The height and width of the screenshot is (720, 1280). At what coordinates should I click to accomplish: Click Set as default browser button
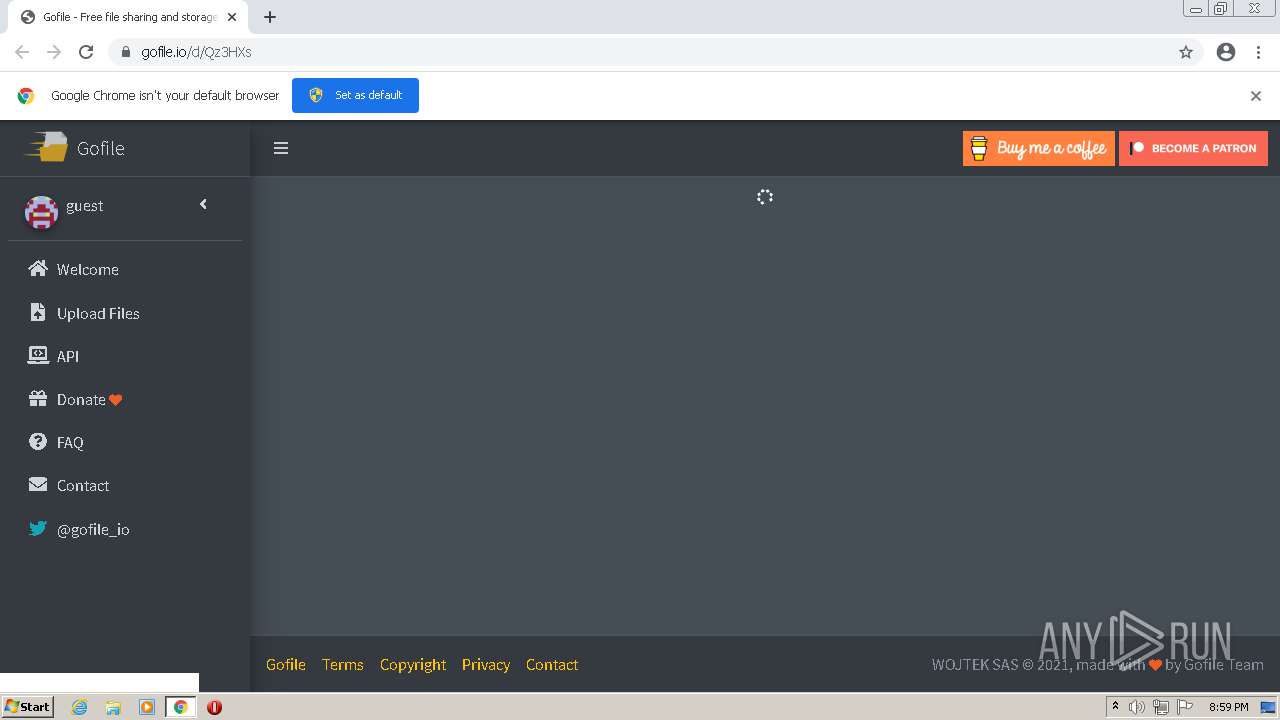pos(355,95)
